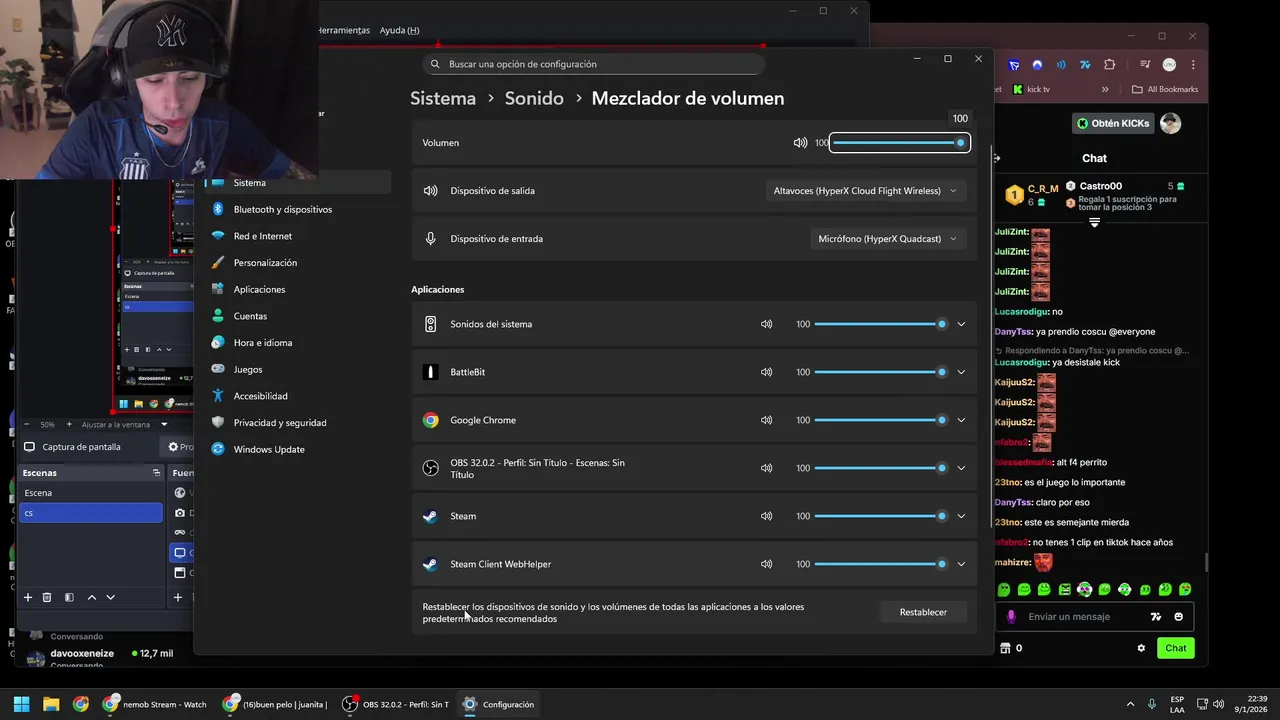This screenshot has height=720, width=1280.
Task: Go to Sistema breadcrumb link
Action: coord(443,98)
